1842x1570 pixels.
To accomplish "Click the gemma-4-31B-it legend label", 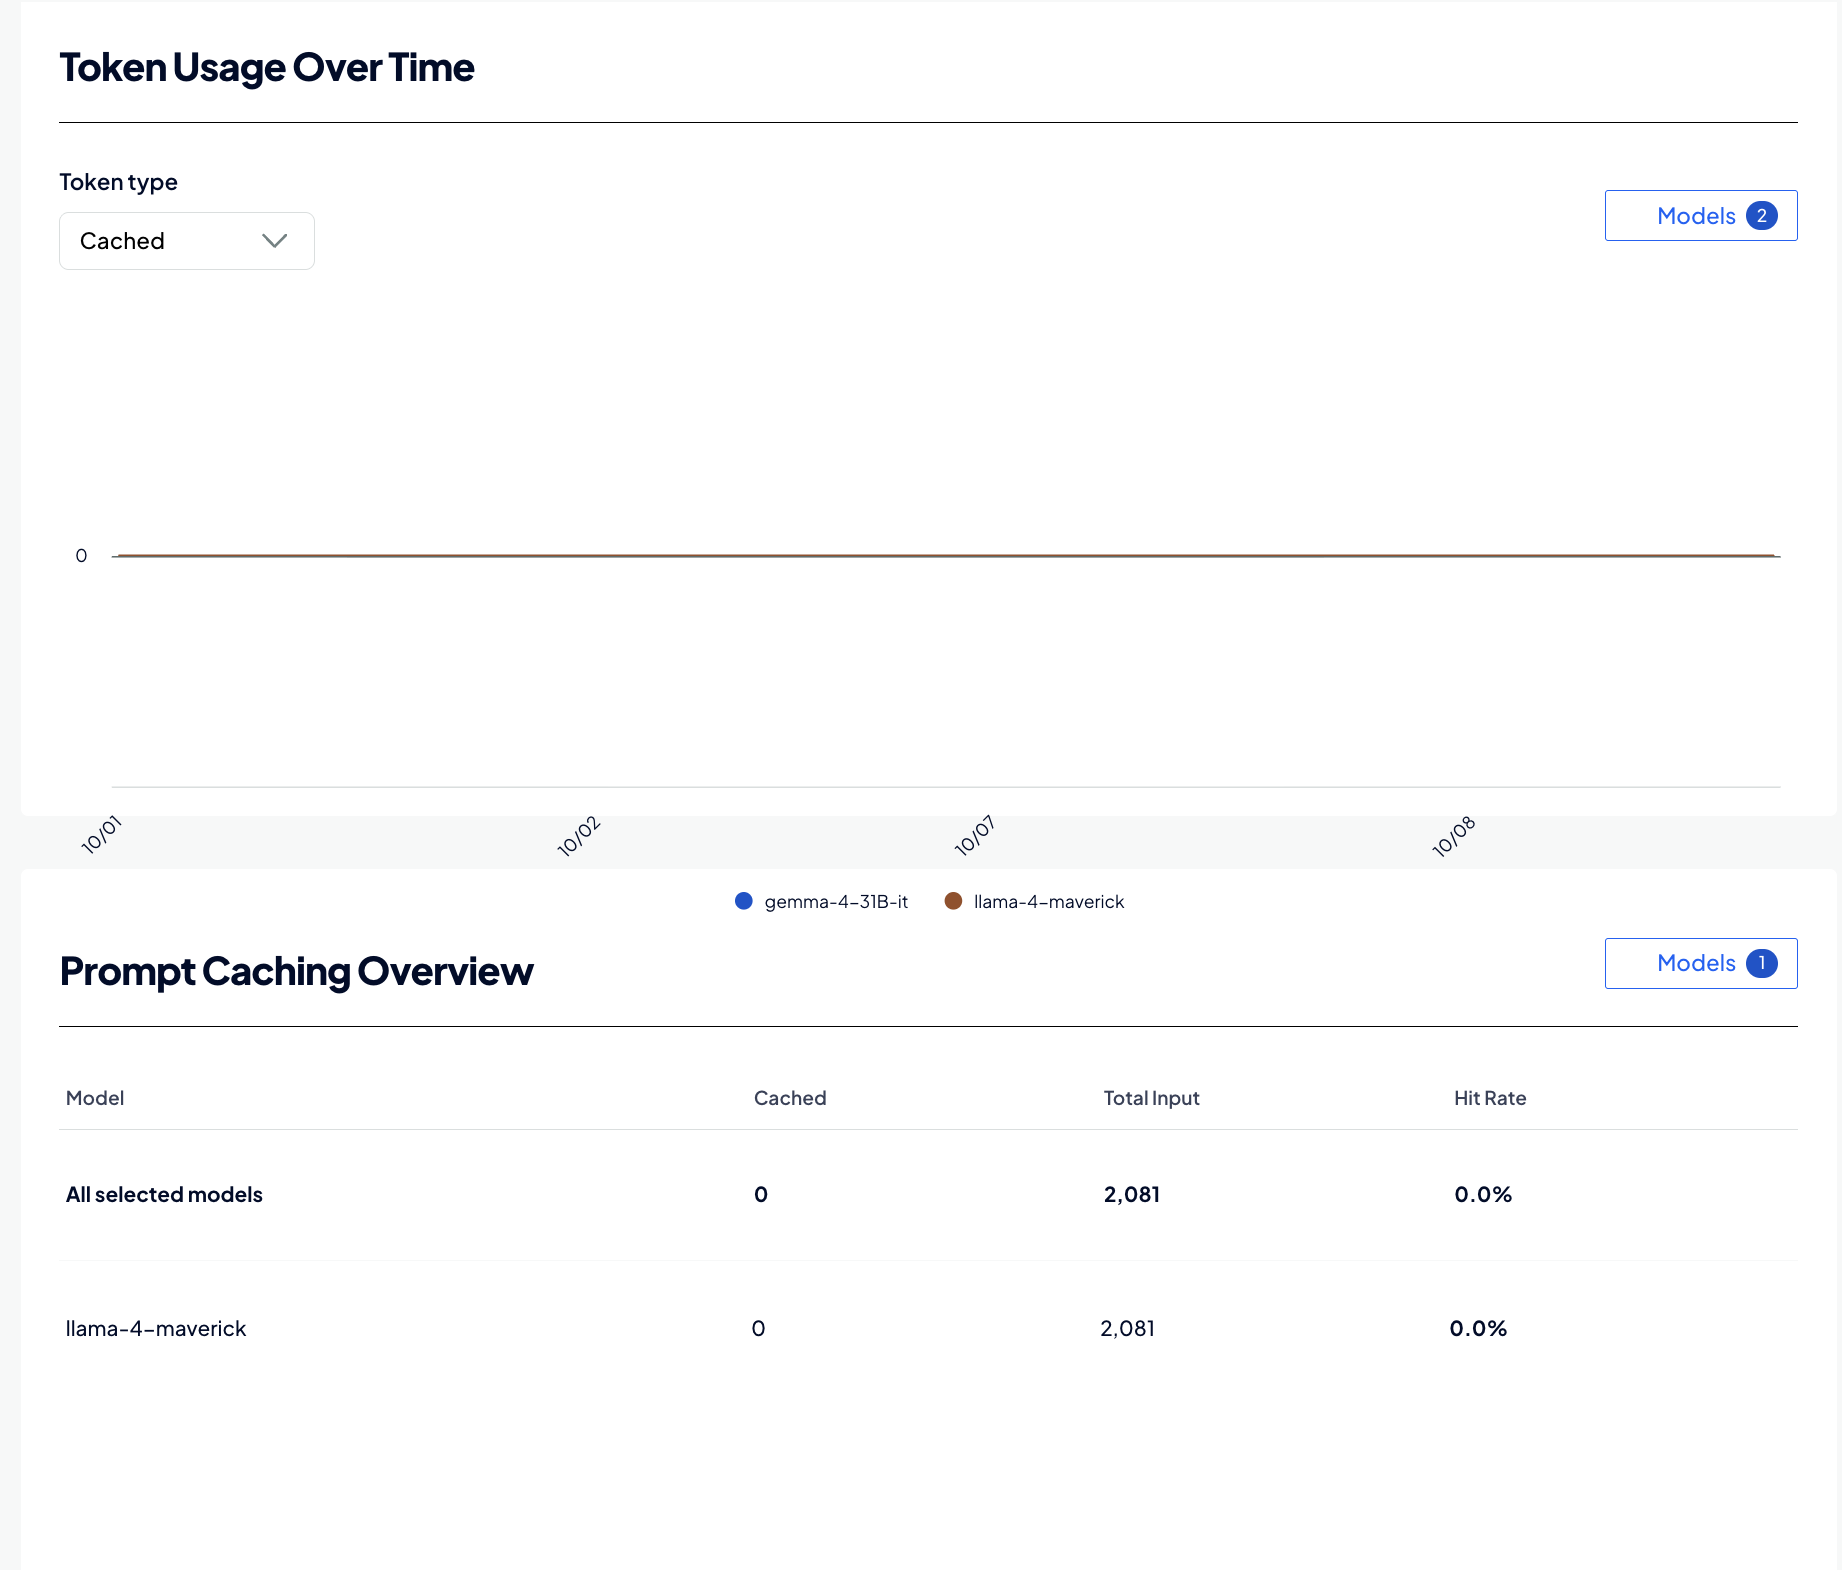I will click(x=836, y=902).
